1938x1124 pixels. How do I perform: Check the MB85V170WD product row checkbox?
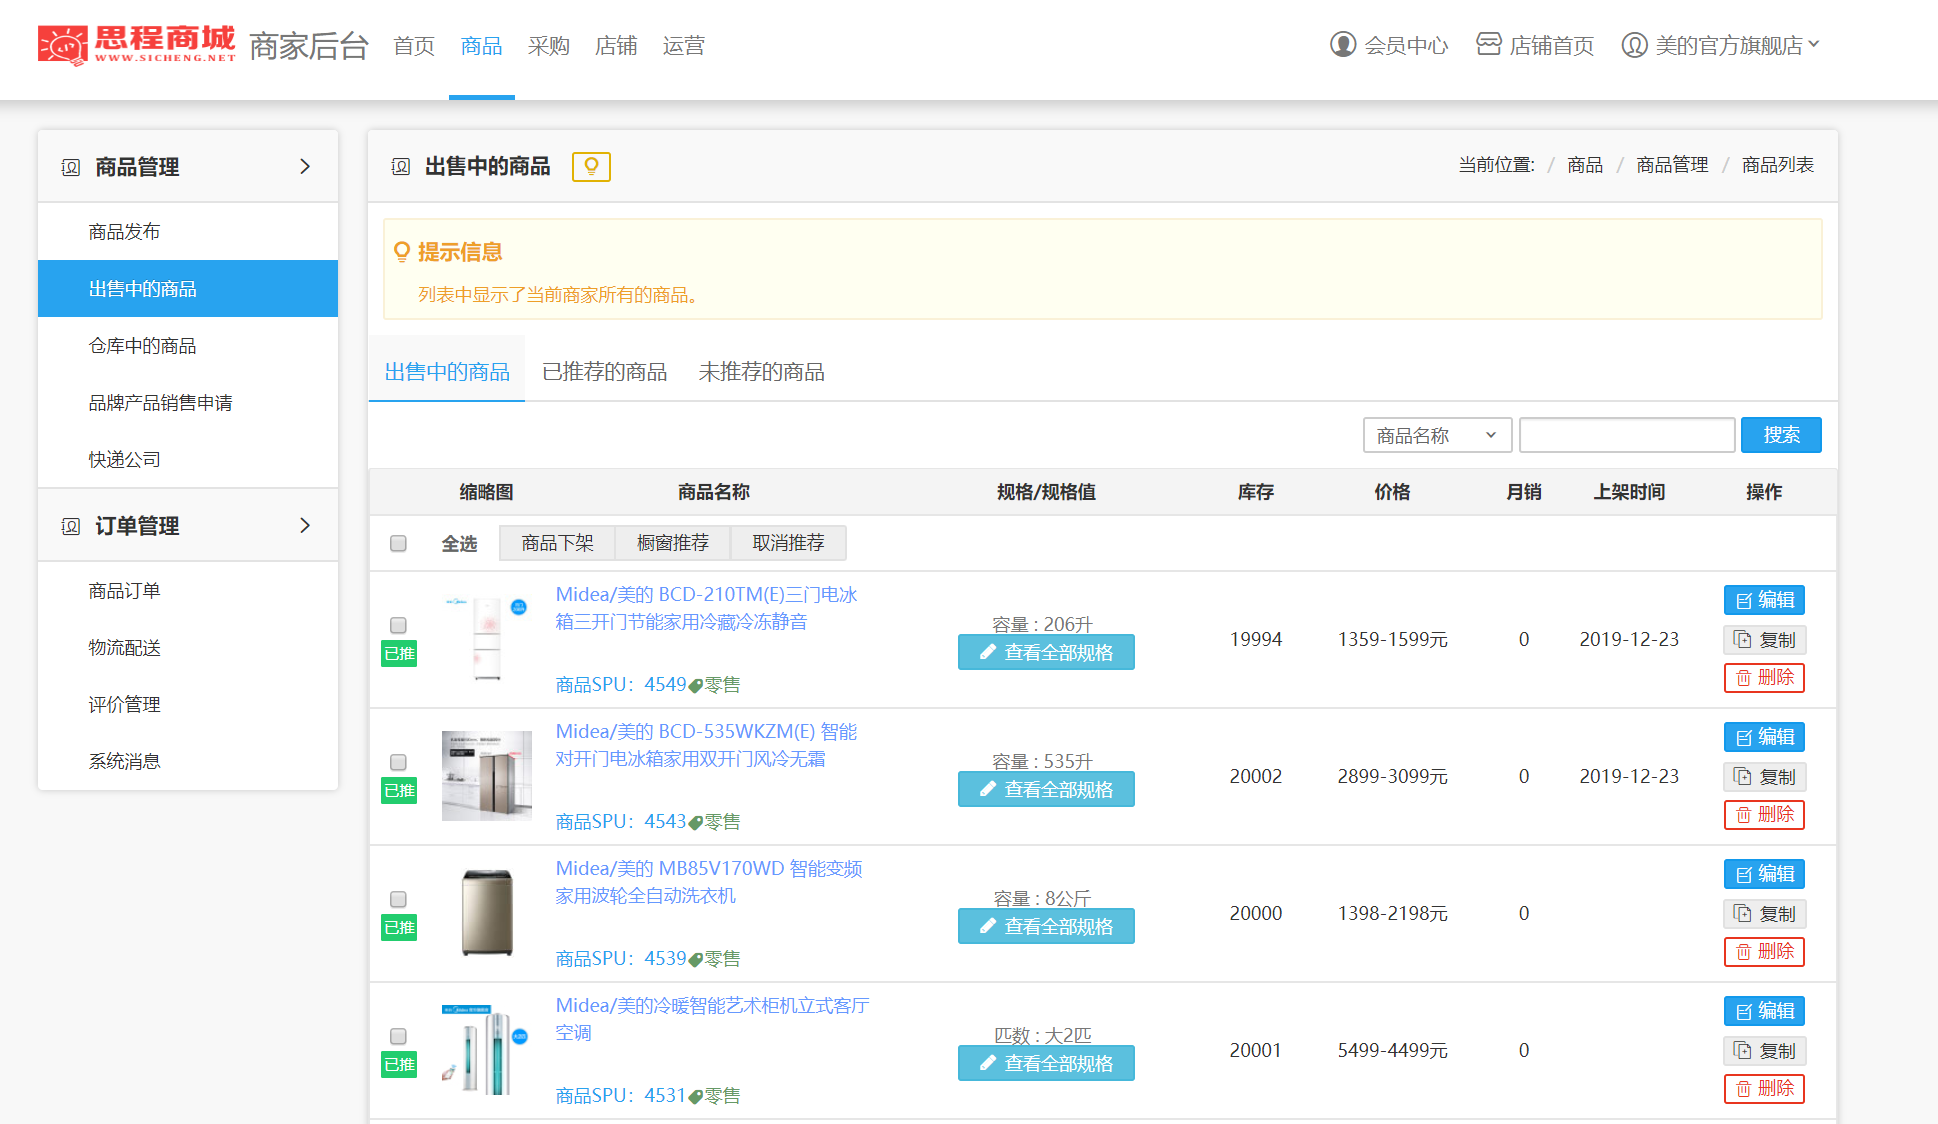398,899
